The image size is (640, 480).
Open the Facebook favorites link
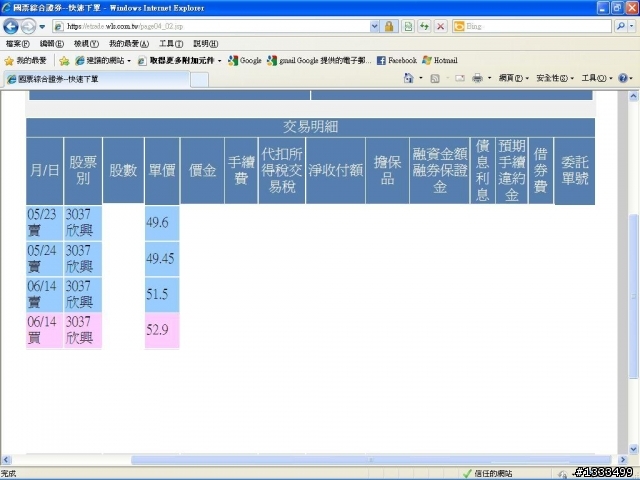click(x=397, y=61)
